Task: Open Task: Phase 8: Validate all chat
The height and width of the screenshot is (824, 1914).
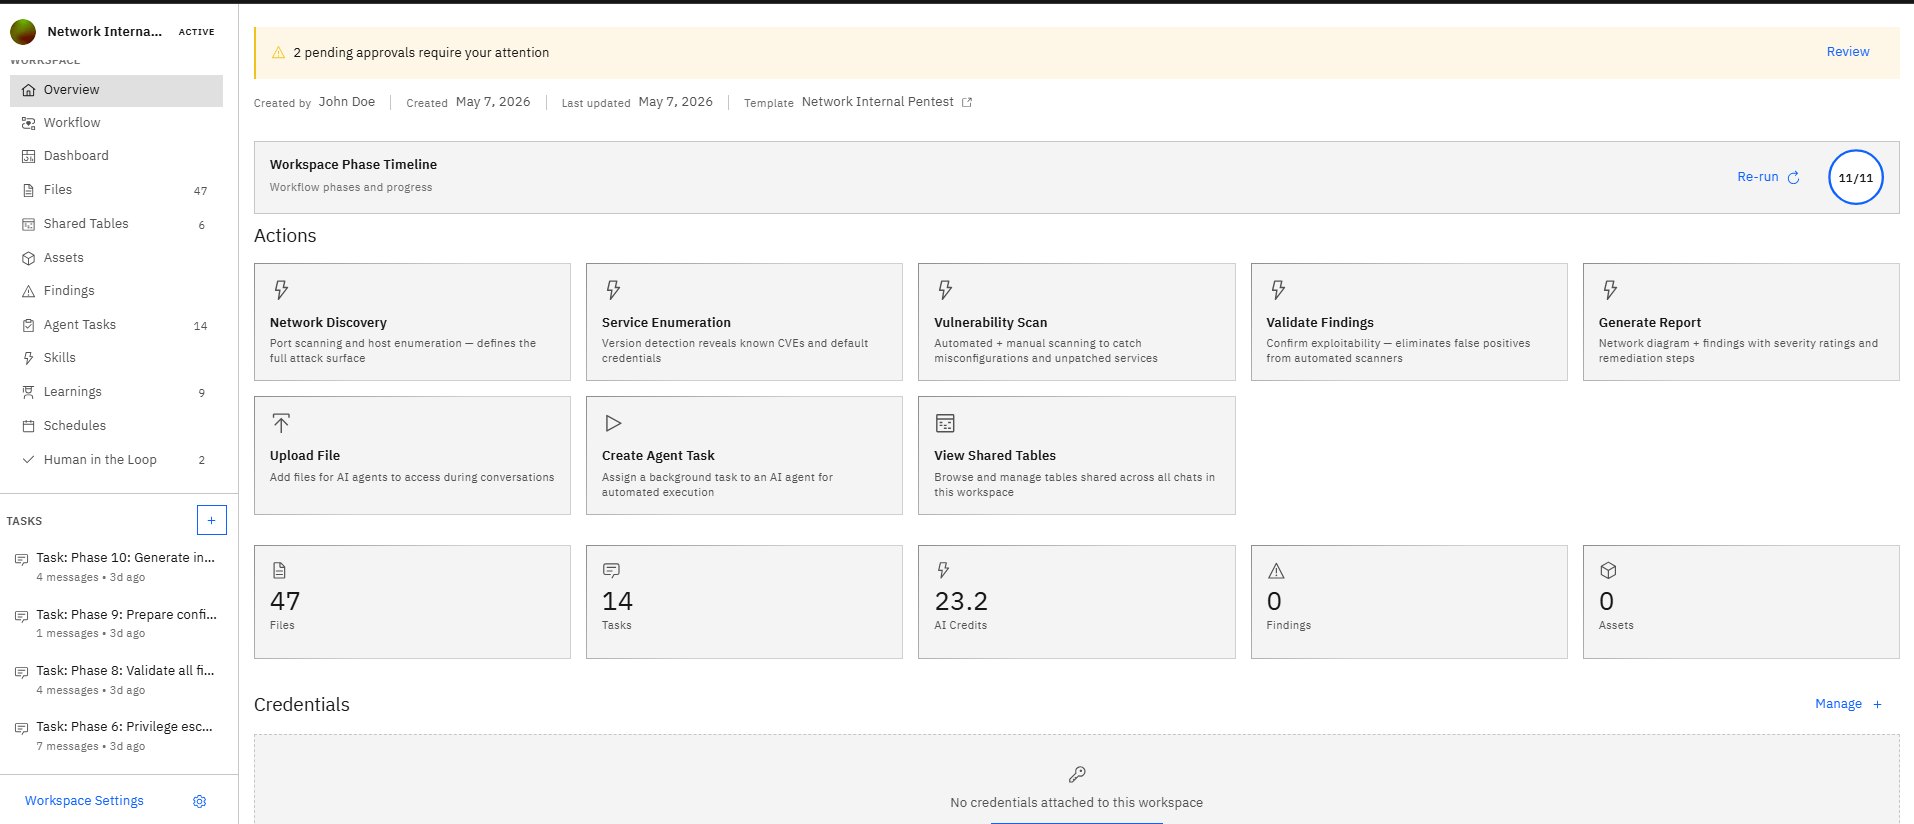Action: (116, 680)
